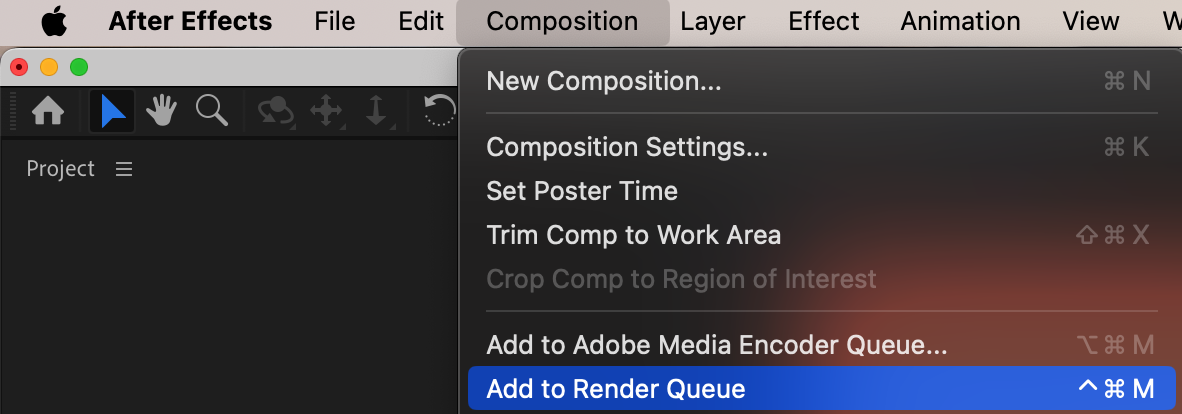The image size is (1182, 414).
Task: Choose Trim Comp to Work Area
Action: tap(633, 235)
